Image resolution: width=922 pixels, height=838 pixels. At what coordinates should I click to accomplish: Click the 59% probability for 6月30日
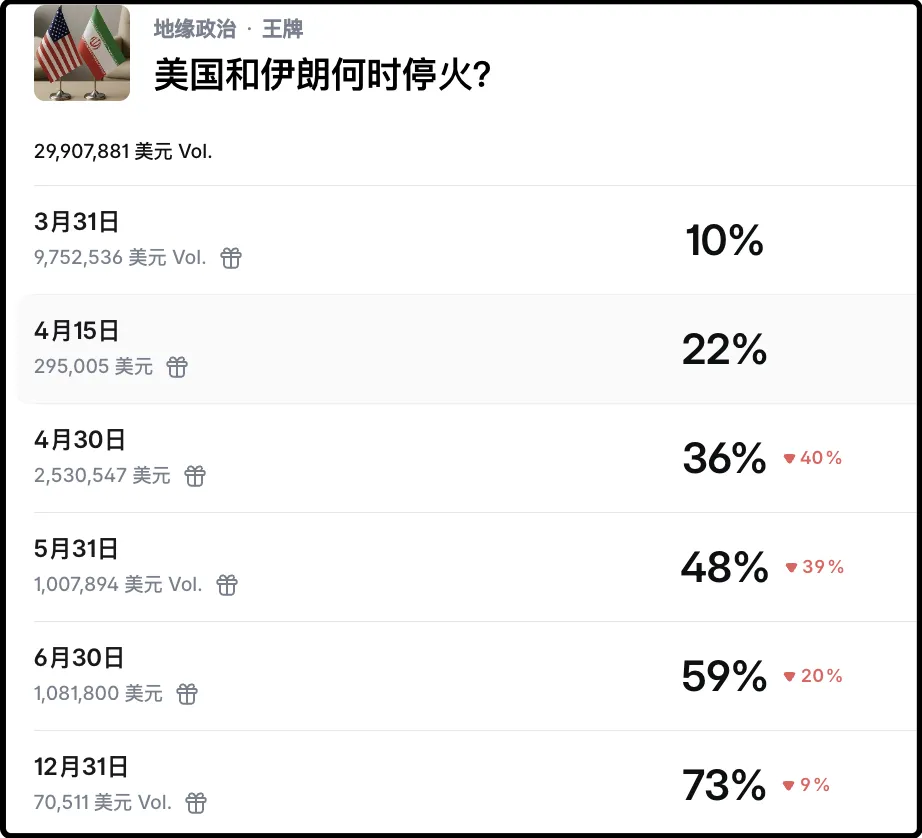[x=724, y=677]
